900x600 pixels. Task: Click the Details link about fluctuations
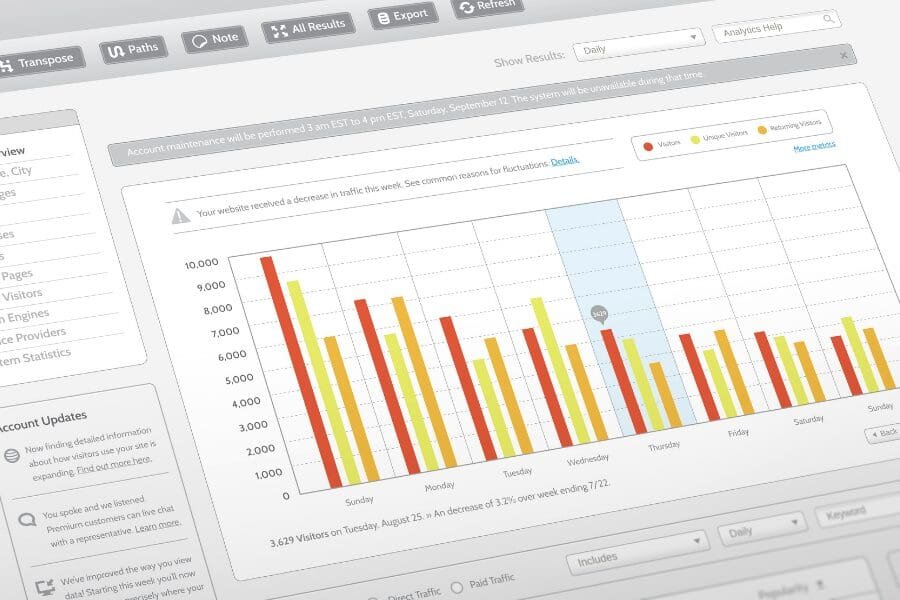pyautogui.click(x=564, y=160)
